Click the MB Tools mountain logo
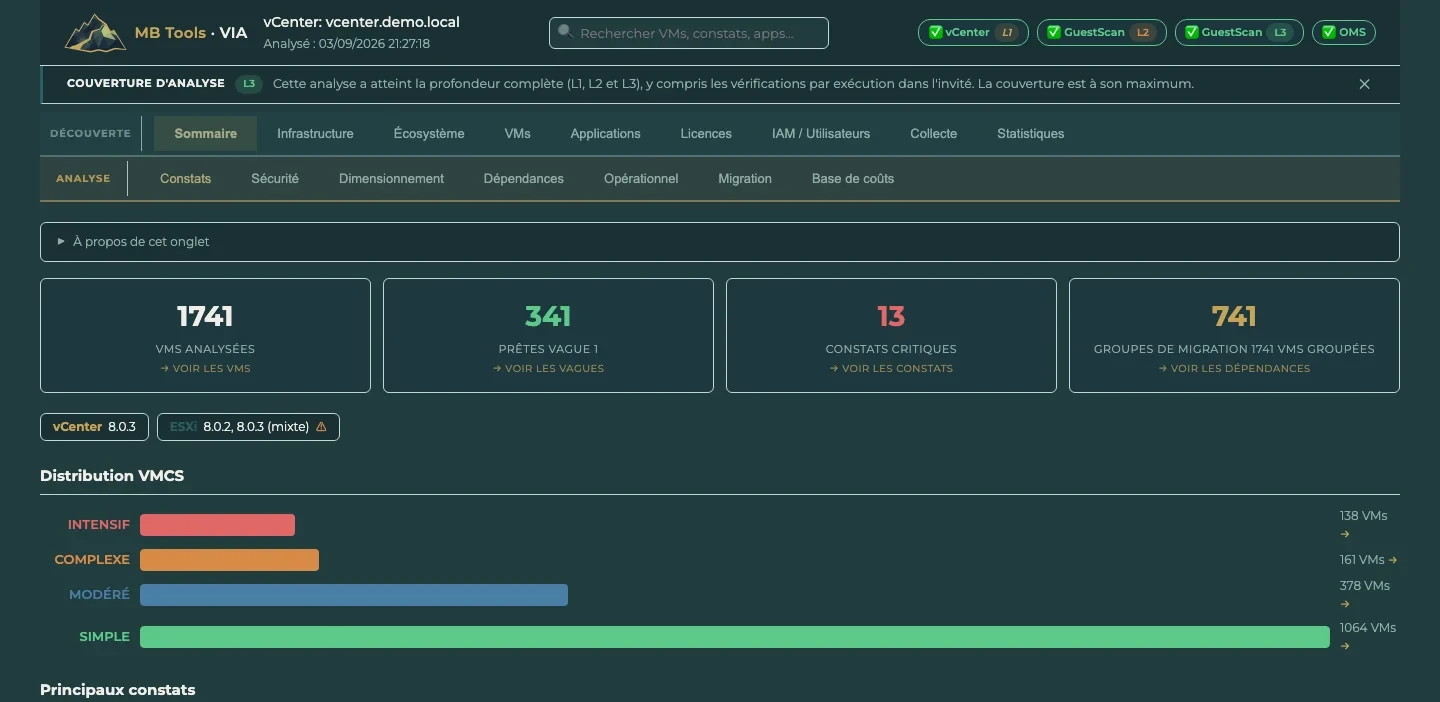 (96, 33)
